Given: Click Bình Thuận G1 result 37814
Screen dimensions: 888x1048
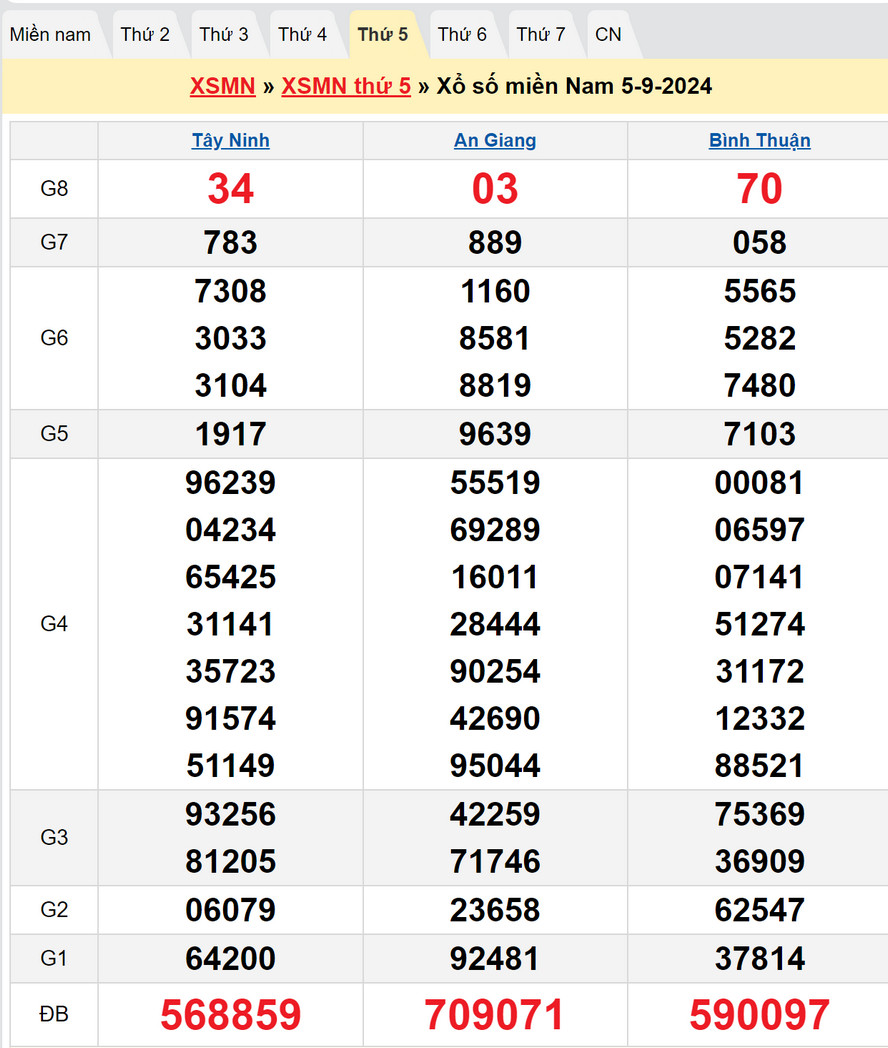Looking at the screenshot, I should [759, 959].
